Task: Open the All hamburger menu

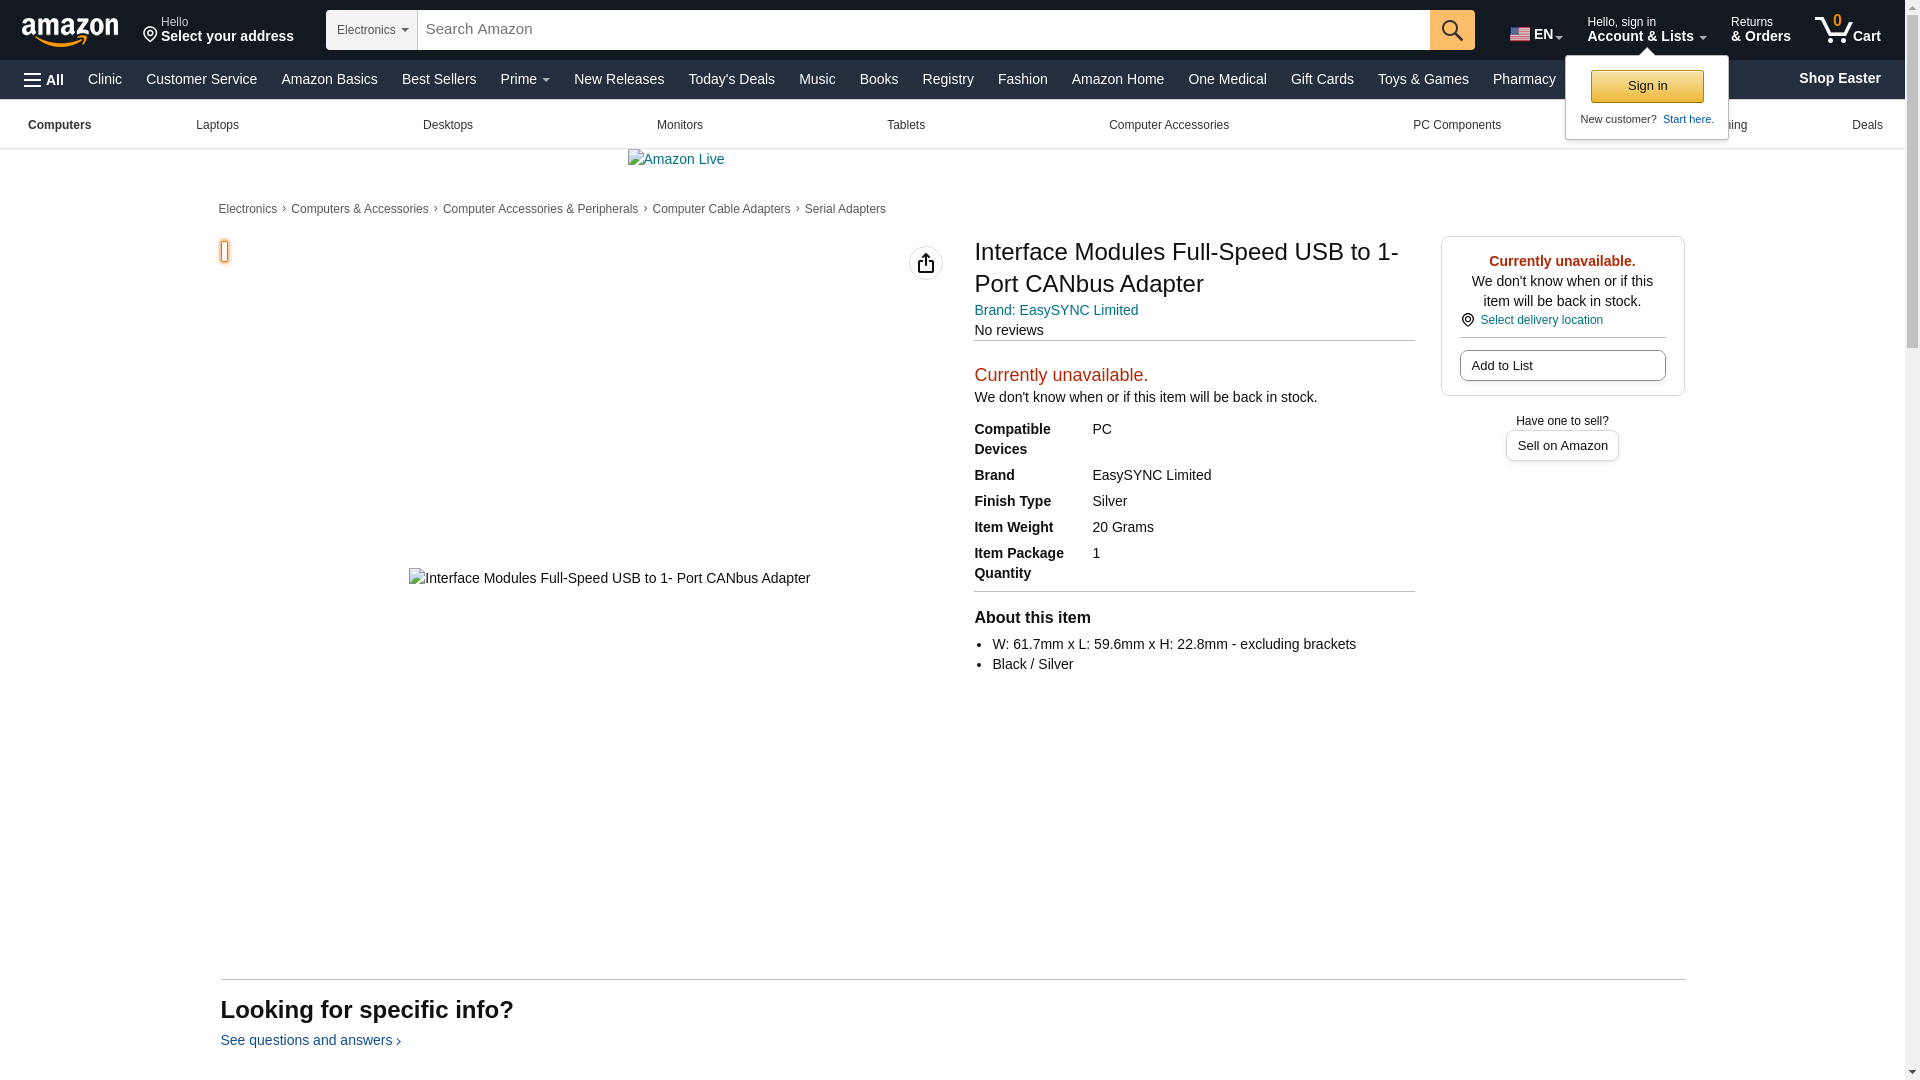Action: click(44, 79)
